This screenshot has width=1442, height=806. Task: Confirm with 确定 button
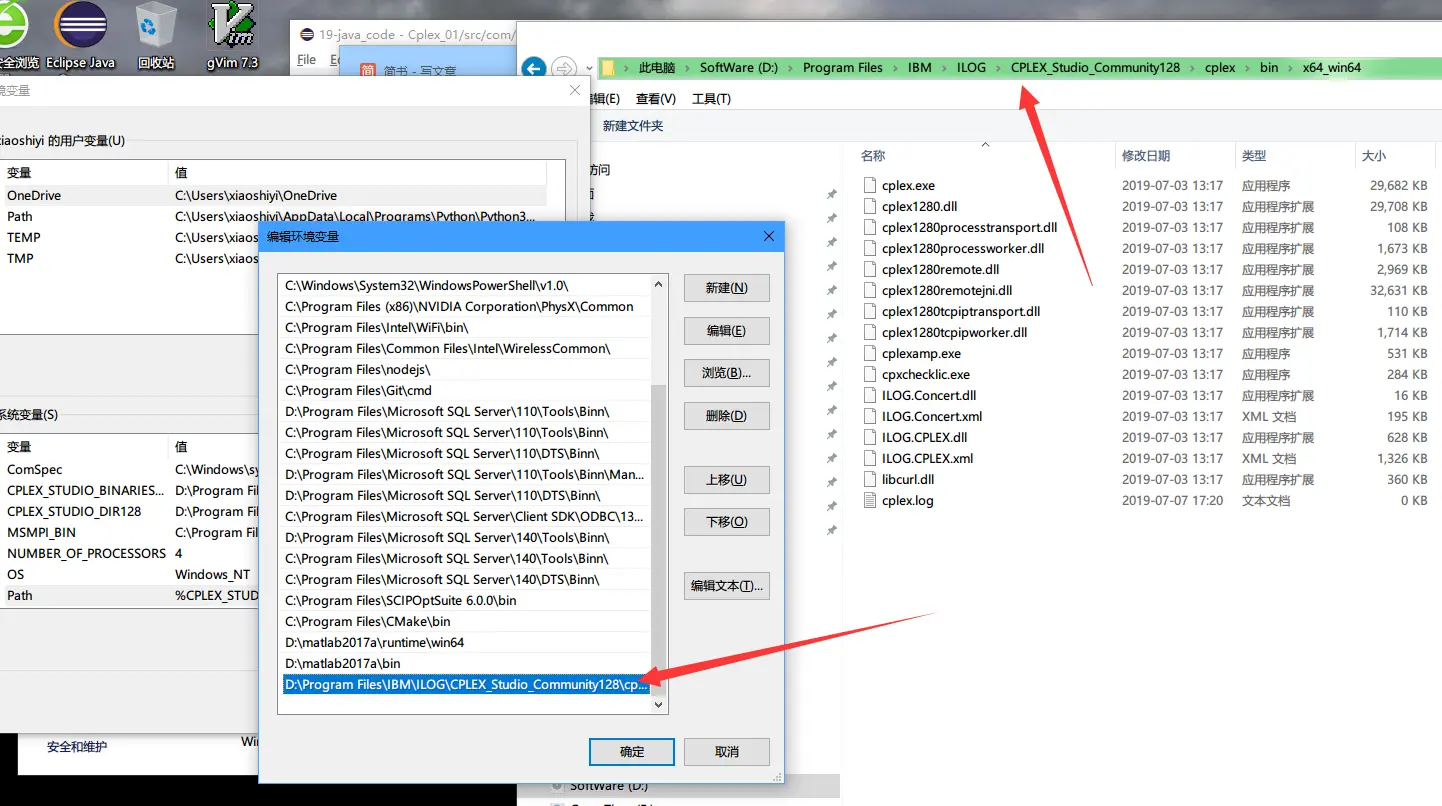pos(632,752)
